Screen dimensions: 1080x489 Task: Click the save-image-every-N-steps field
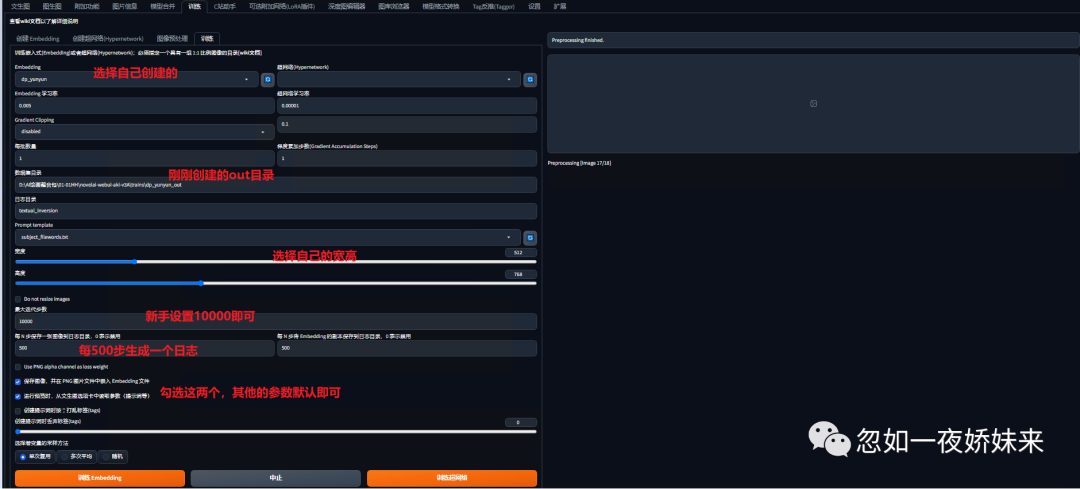click(x=145, y=348)
